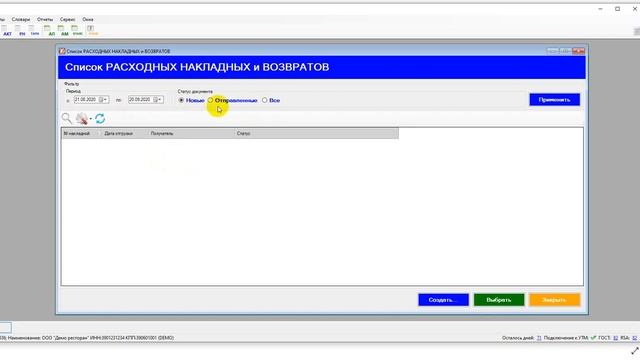Click the clear-search magnifier icon
The width and height of the screenshot is (640, 360).
click(x=82, y=118)
